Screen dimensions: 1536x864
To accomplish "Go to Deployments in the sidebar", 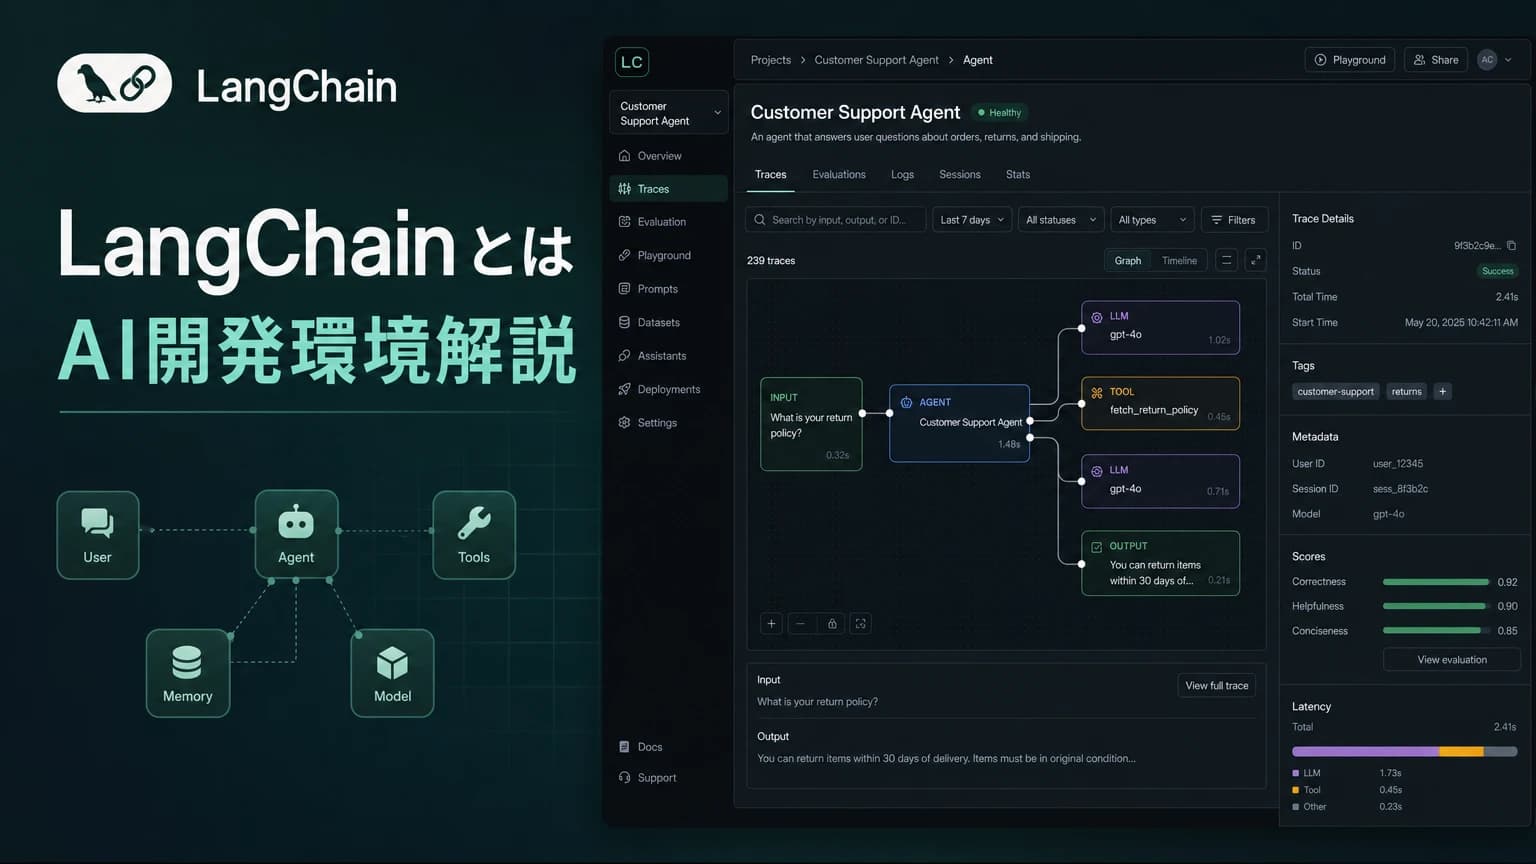I will click(668, 390).
